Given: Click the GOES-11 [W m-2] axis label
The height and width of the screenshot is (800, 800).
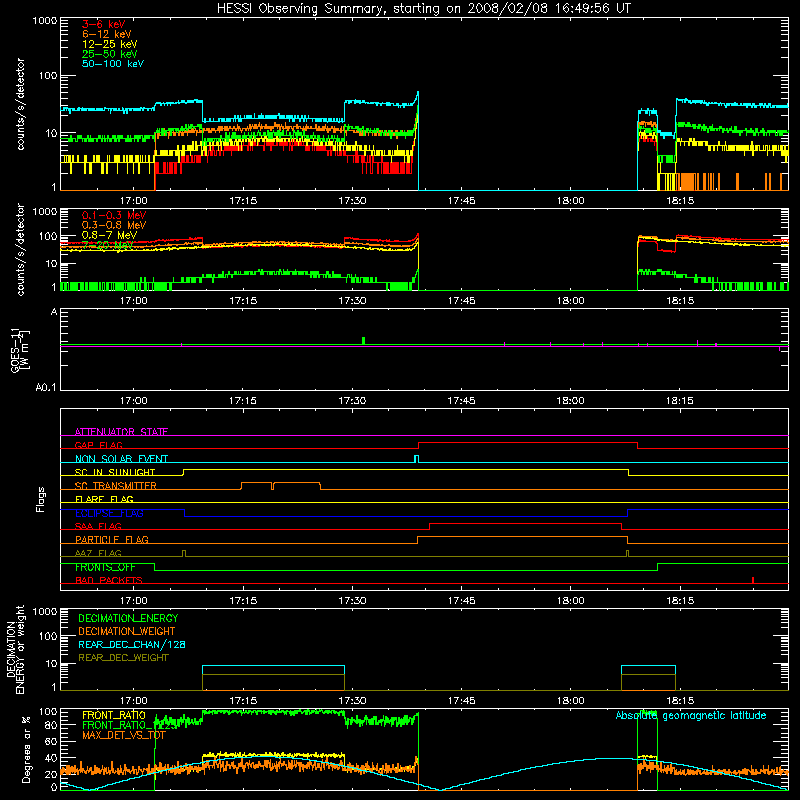Looking at the screenshot, I should [x=19, y=350].
